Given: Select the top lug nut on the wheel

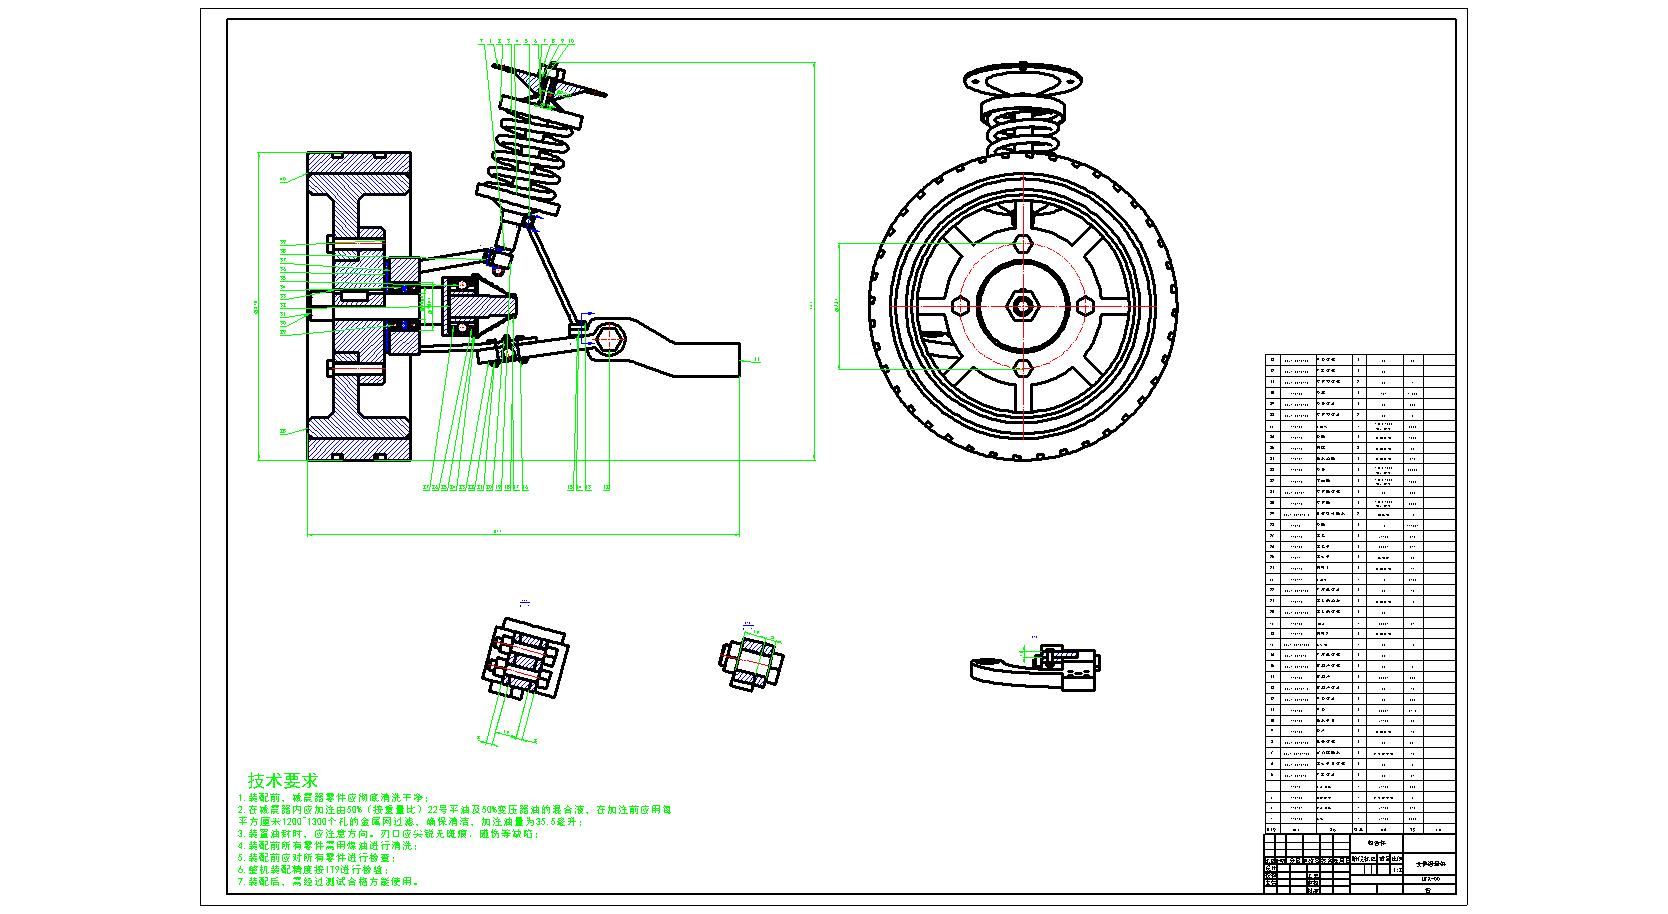Looking at the screenshot, I should click(1022, 243).
